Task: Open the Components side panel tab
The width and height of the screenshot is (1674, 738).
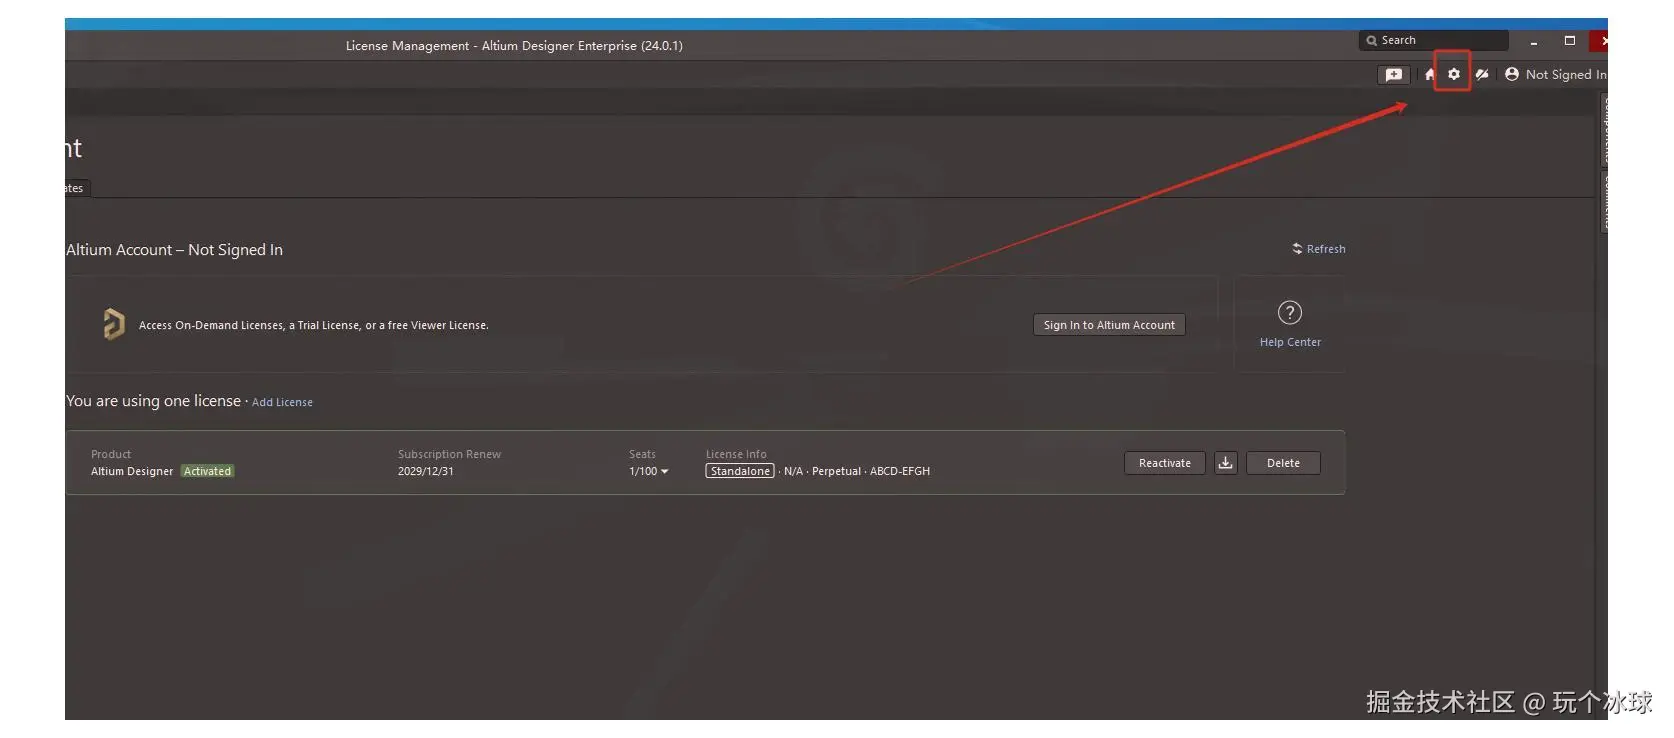Action: (1603, 130)
